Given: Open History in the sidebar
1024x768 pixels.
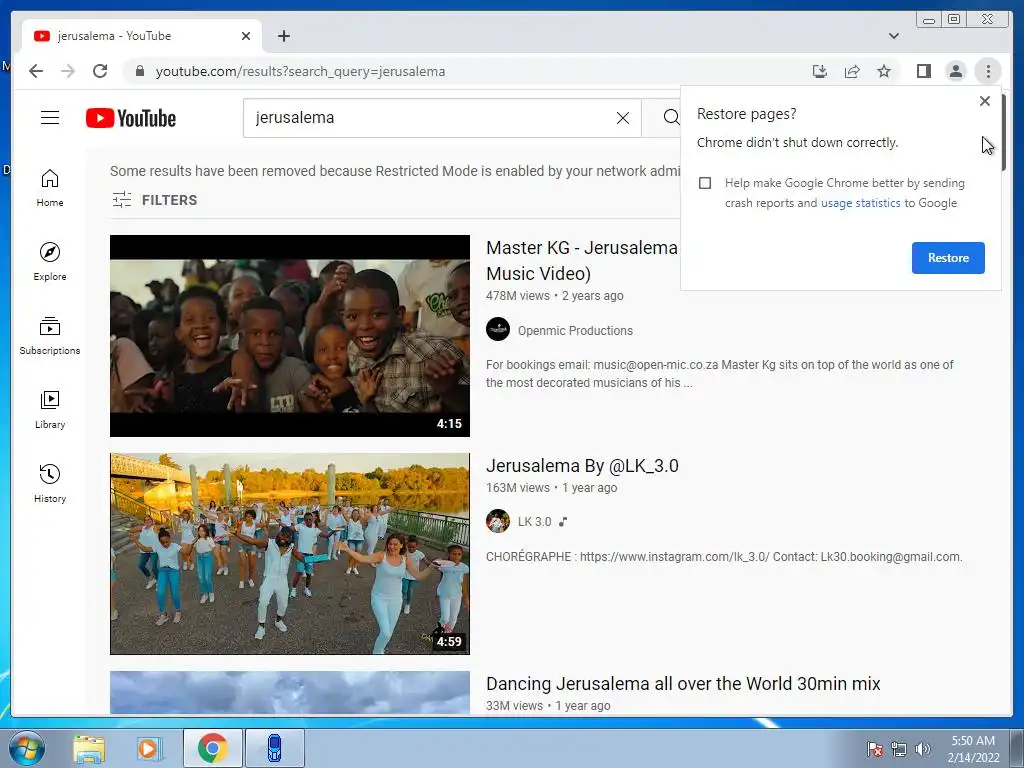Looking at the screenshot, I should [50, 483].
